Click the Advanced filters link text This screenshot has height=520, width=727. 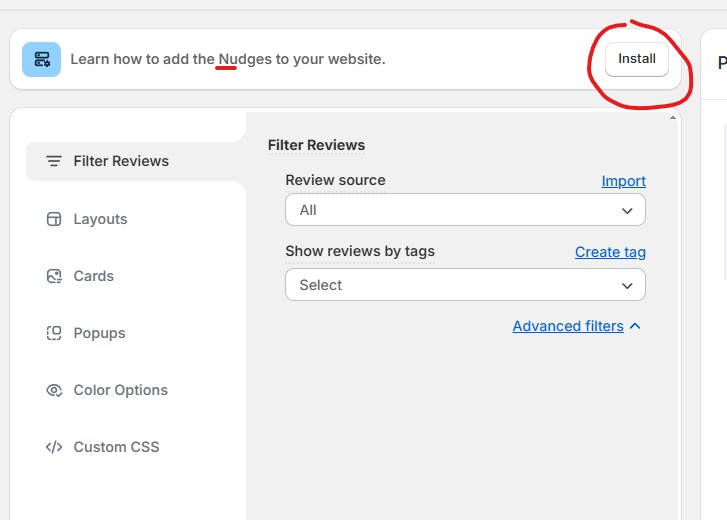(x=568, y=326)
